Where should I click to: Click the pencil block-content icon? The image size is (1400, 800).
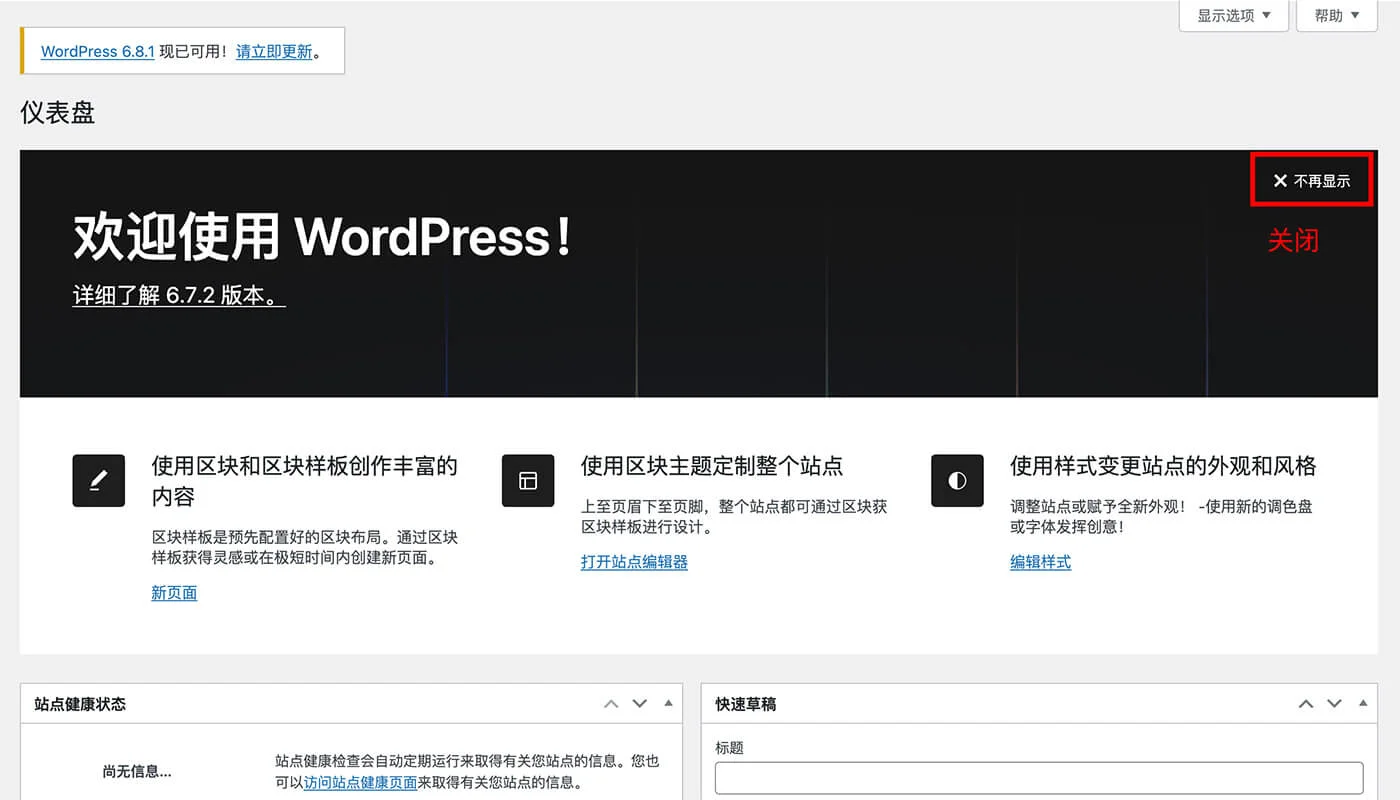coord(98,480)
